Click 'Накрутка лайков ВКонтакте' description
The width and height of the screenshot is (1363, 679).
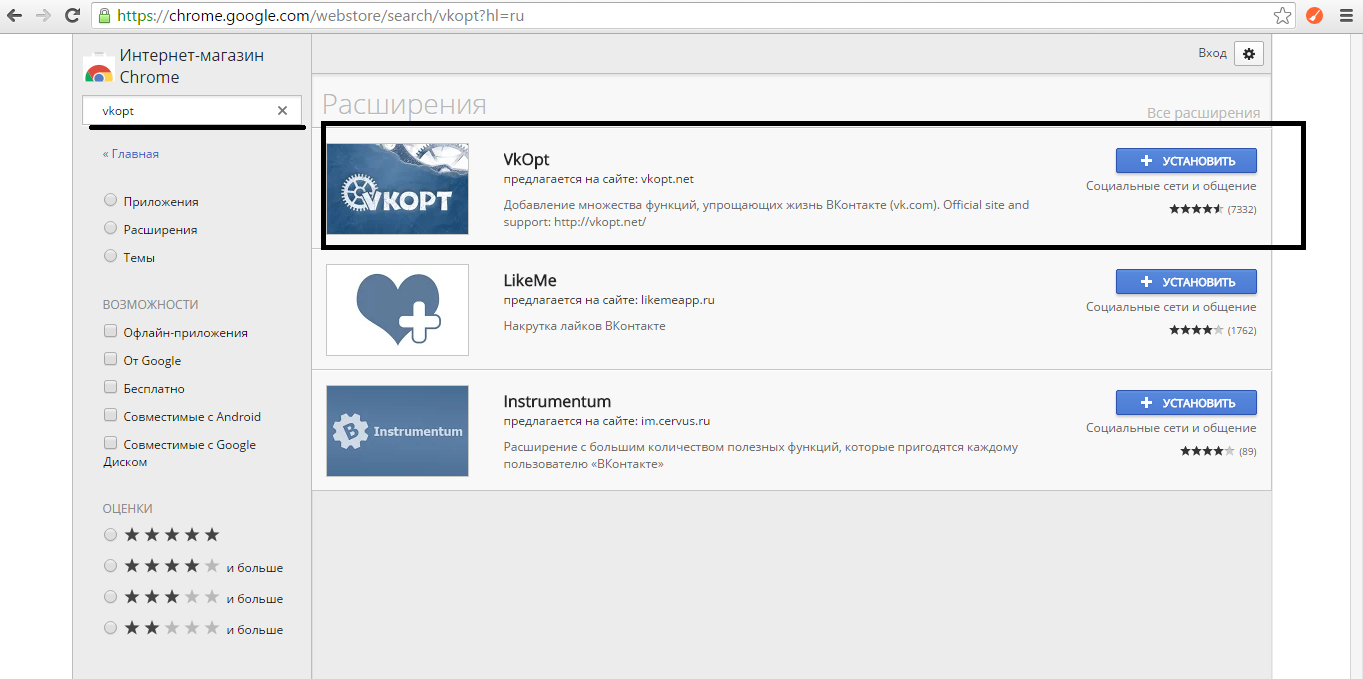pos(584,326)
